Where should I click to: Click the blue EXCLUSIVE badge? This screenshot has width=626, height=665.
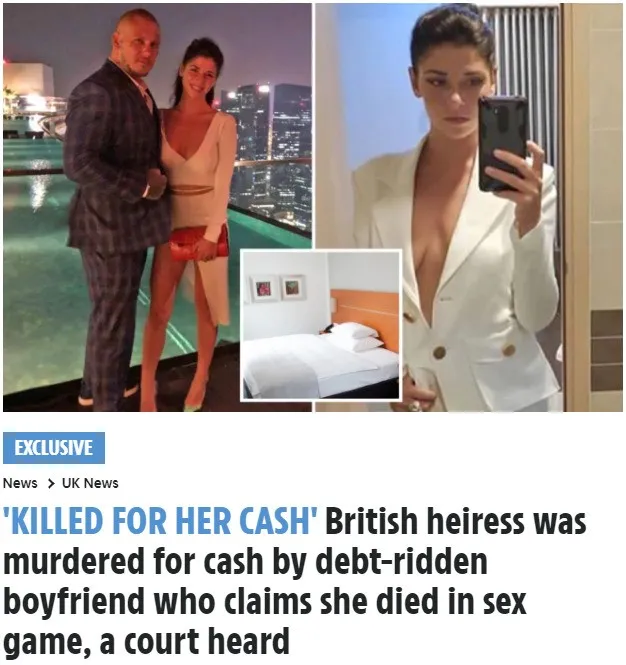coord(54,448)
